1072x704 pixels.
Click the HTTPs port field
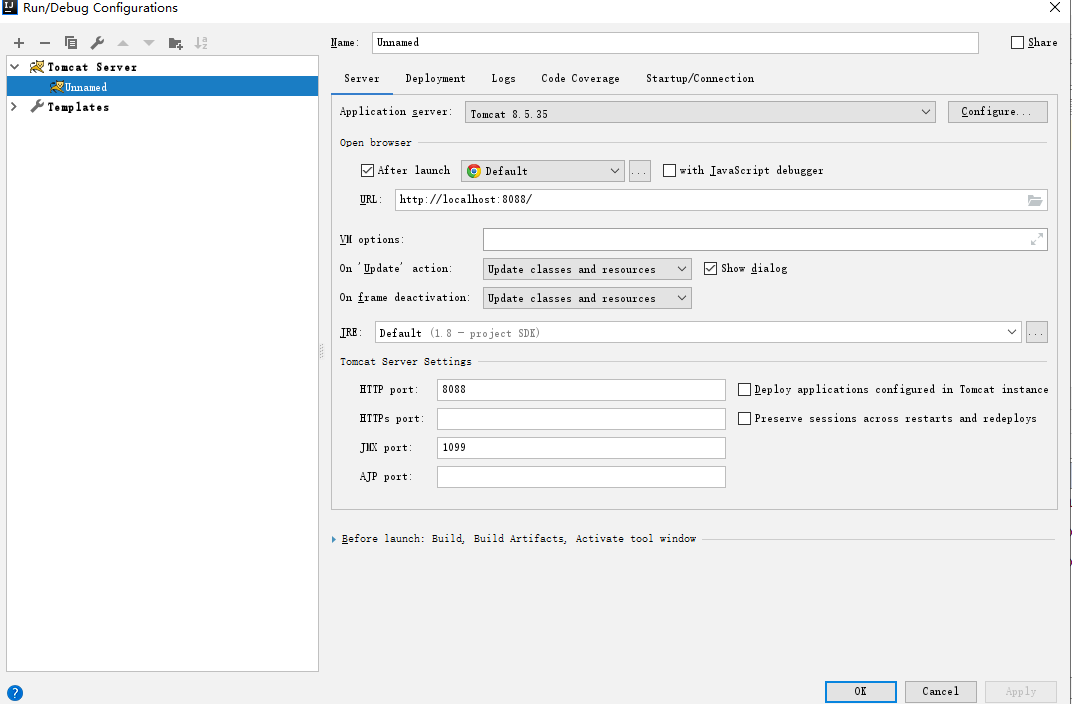click(x=581, y=418)
